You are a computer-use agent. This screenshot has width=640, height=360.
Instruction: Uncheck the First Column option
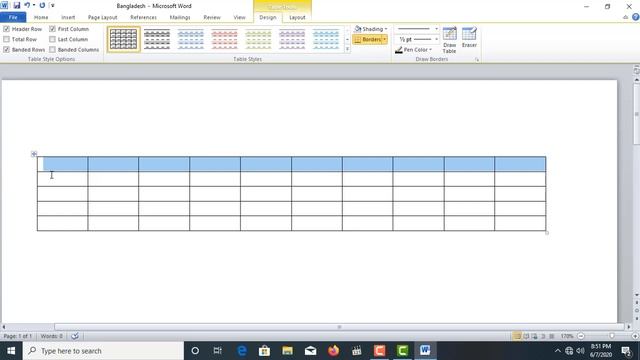(52, 29)
